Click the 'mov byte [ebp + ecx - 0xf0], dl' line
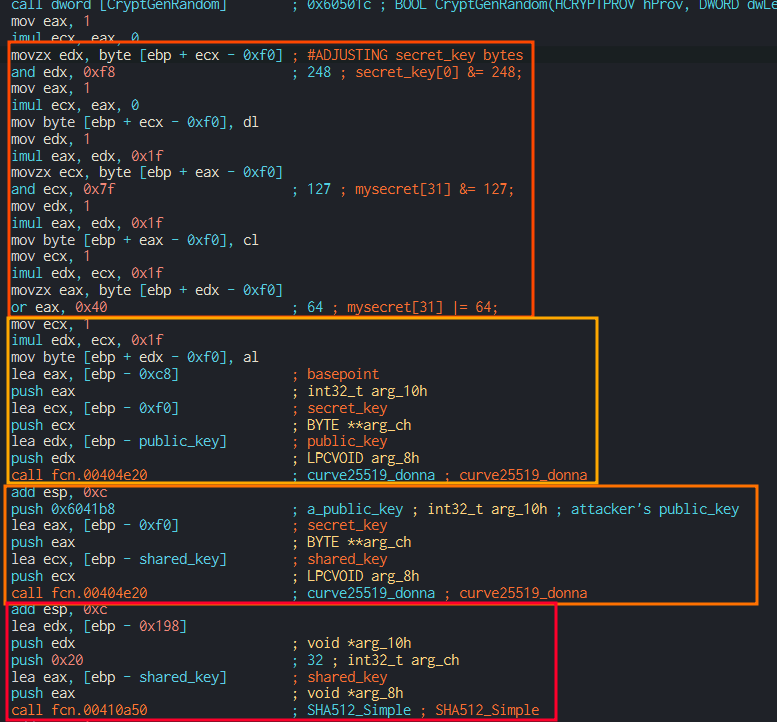 (x=135, y=122)
